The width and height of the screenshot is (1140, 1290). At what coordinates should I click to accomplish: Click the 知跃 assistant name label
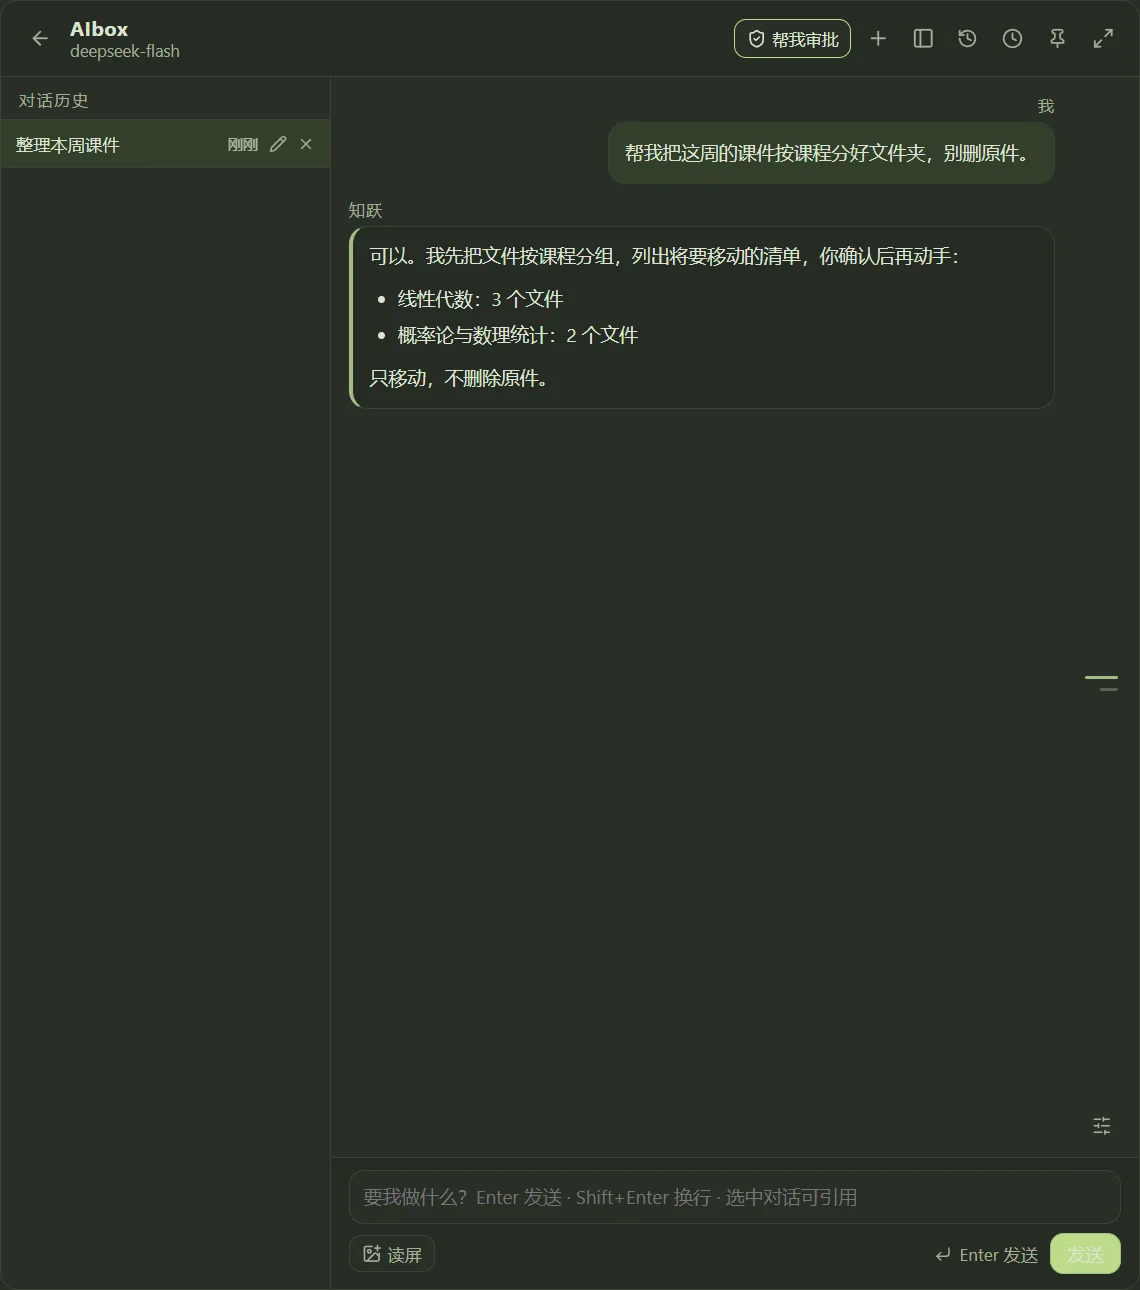[x=365, y=210]
